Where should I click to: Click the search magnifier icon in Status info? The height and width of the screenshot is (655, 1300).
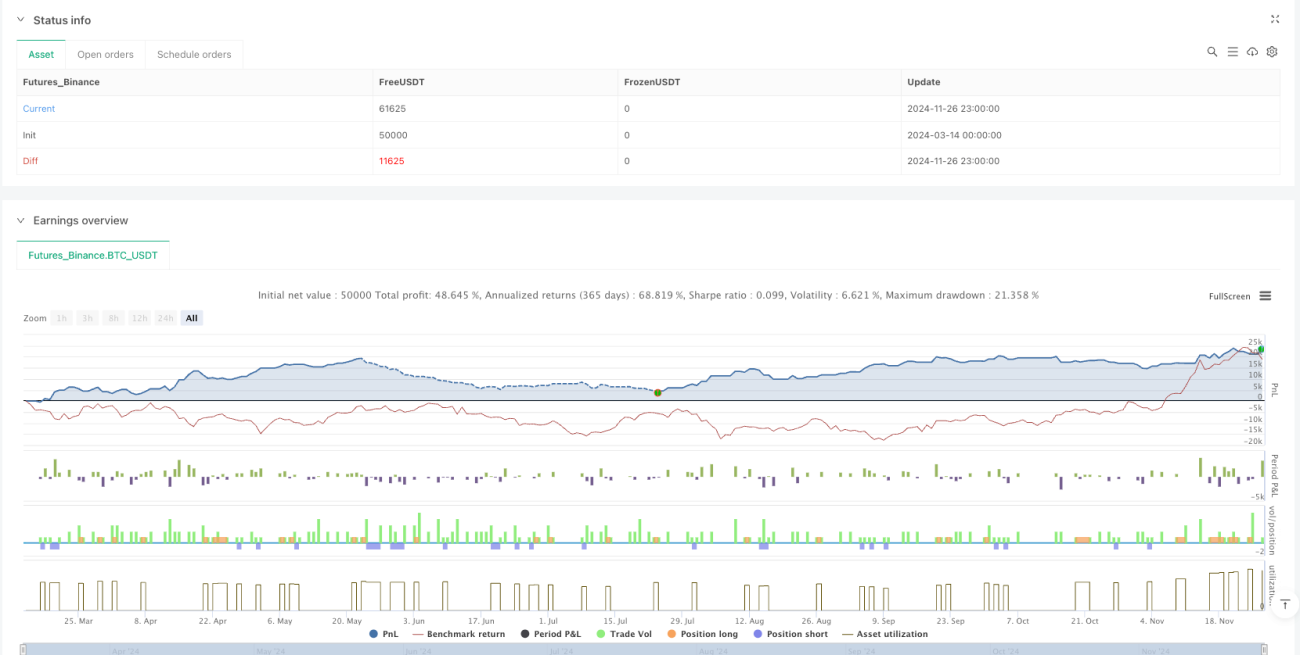[x=1212, y=52]
